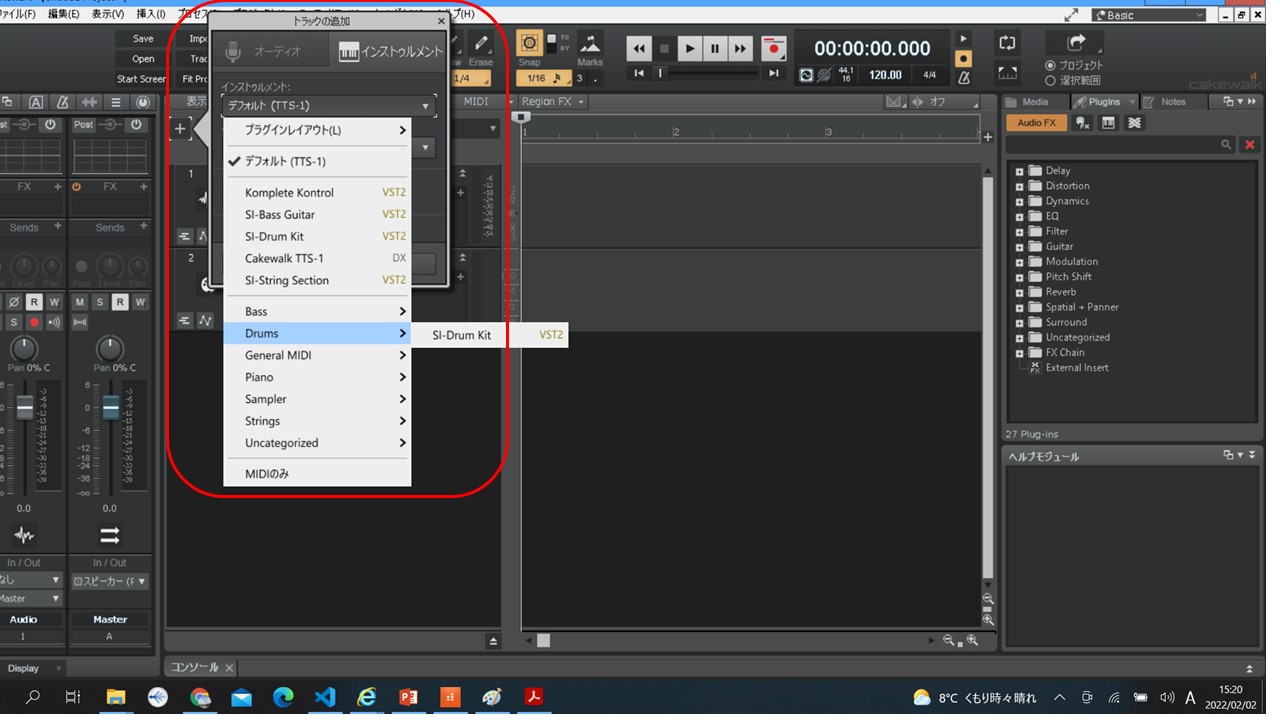Viewport: 1280px width, 720px height.
Task: Open the Basic workspace dropdown
Action: point(1149,15)
